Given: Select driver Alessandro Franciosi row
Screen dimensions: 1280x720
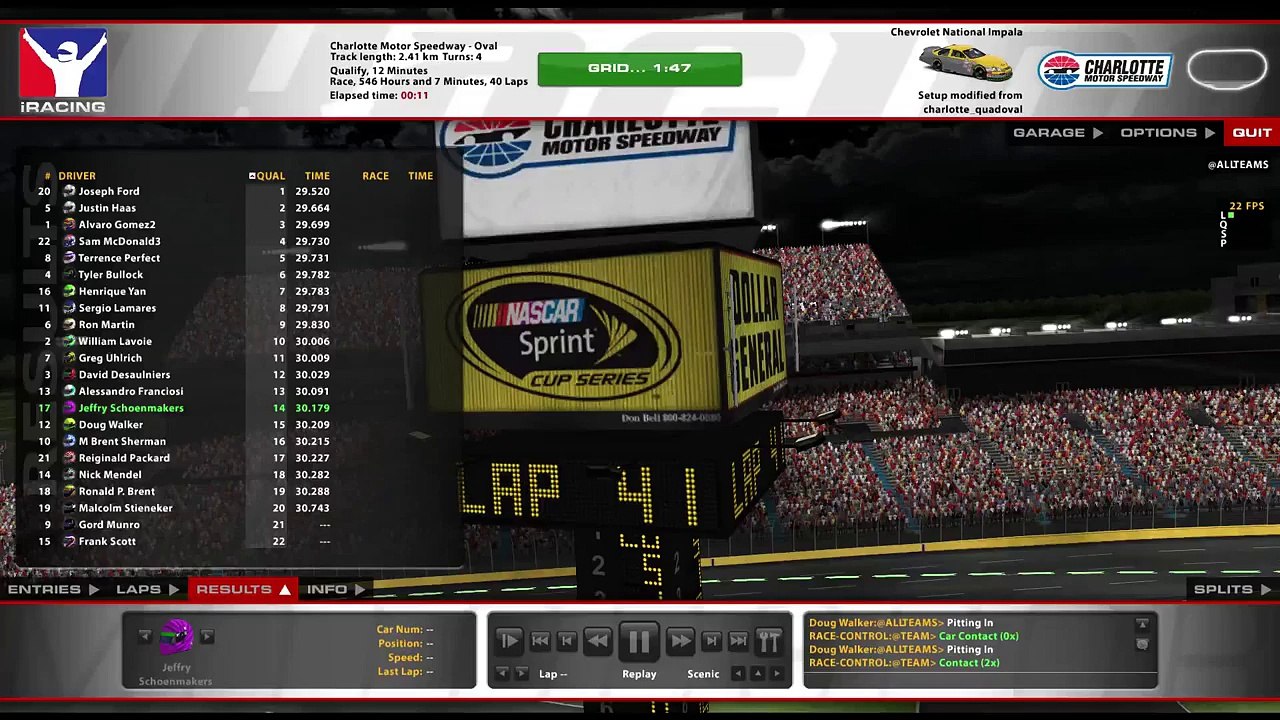Looking at the screenshot, I should (x=185, y=391).
